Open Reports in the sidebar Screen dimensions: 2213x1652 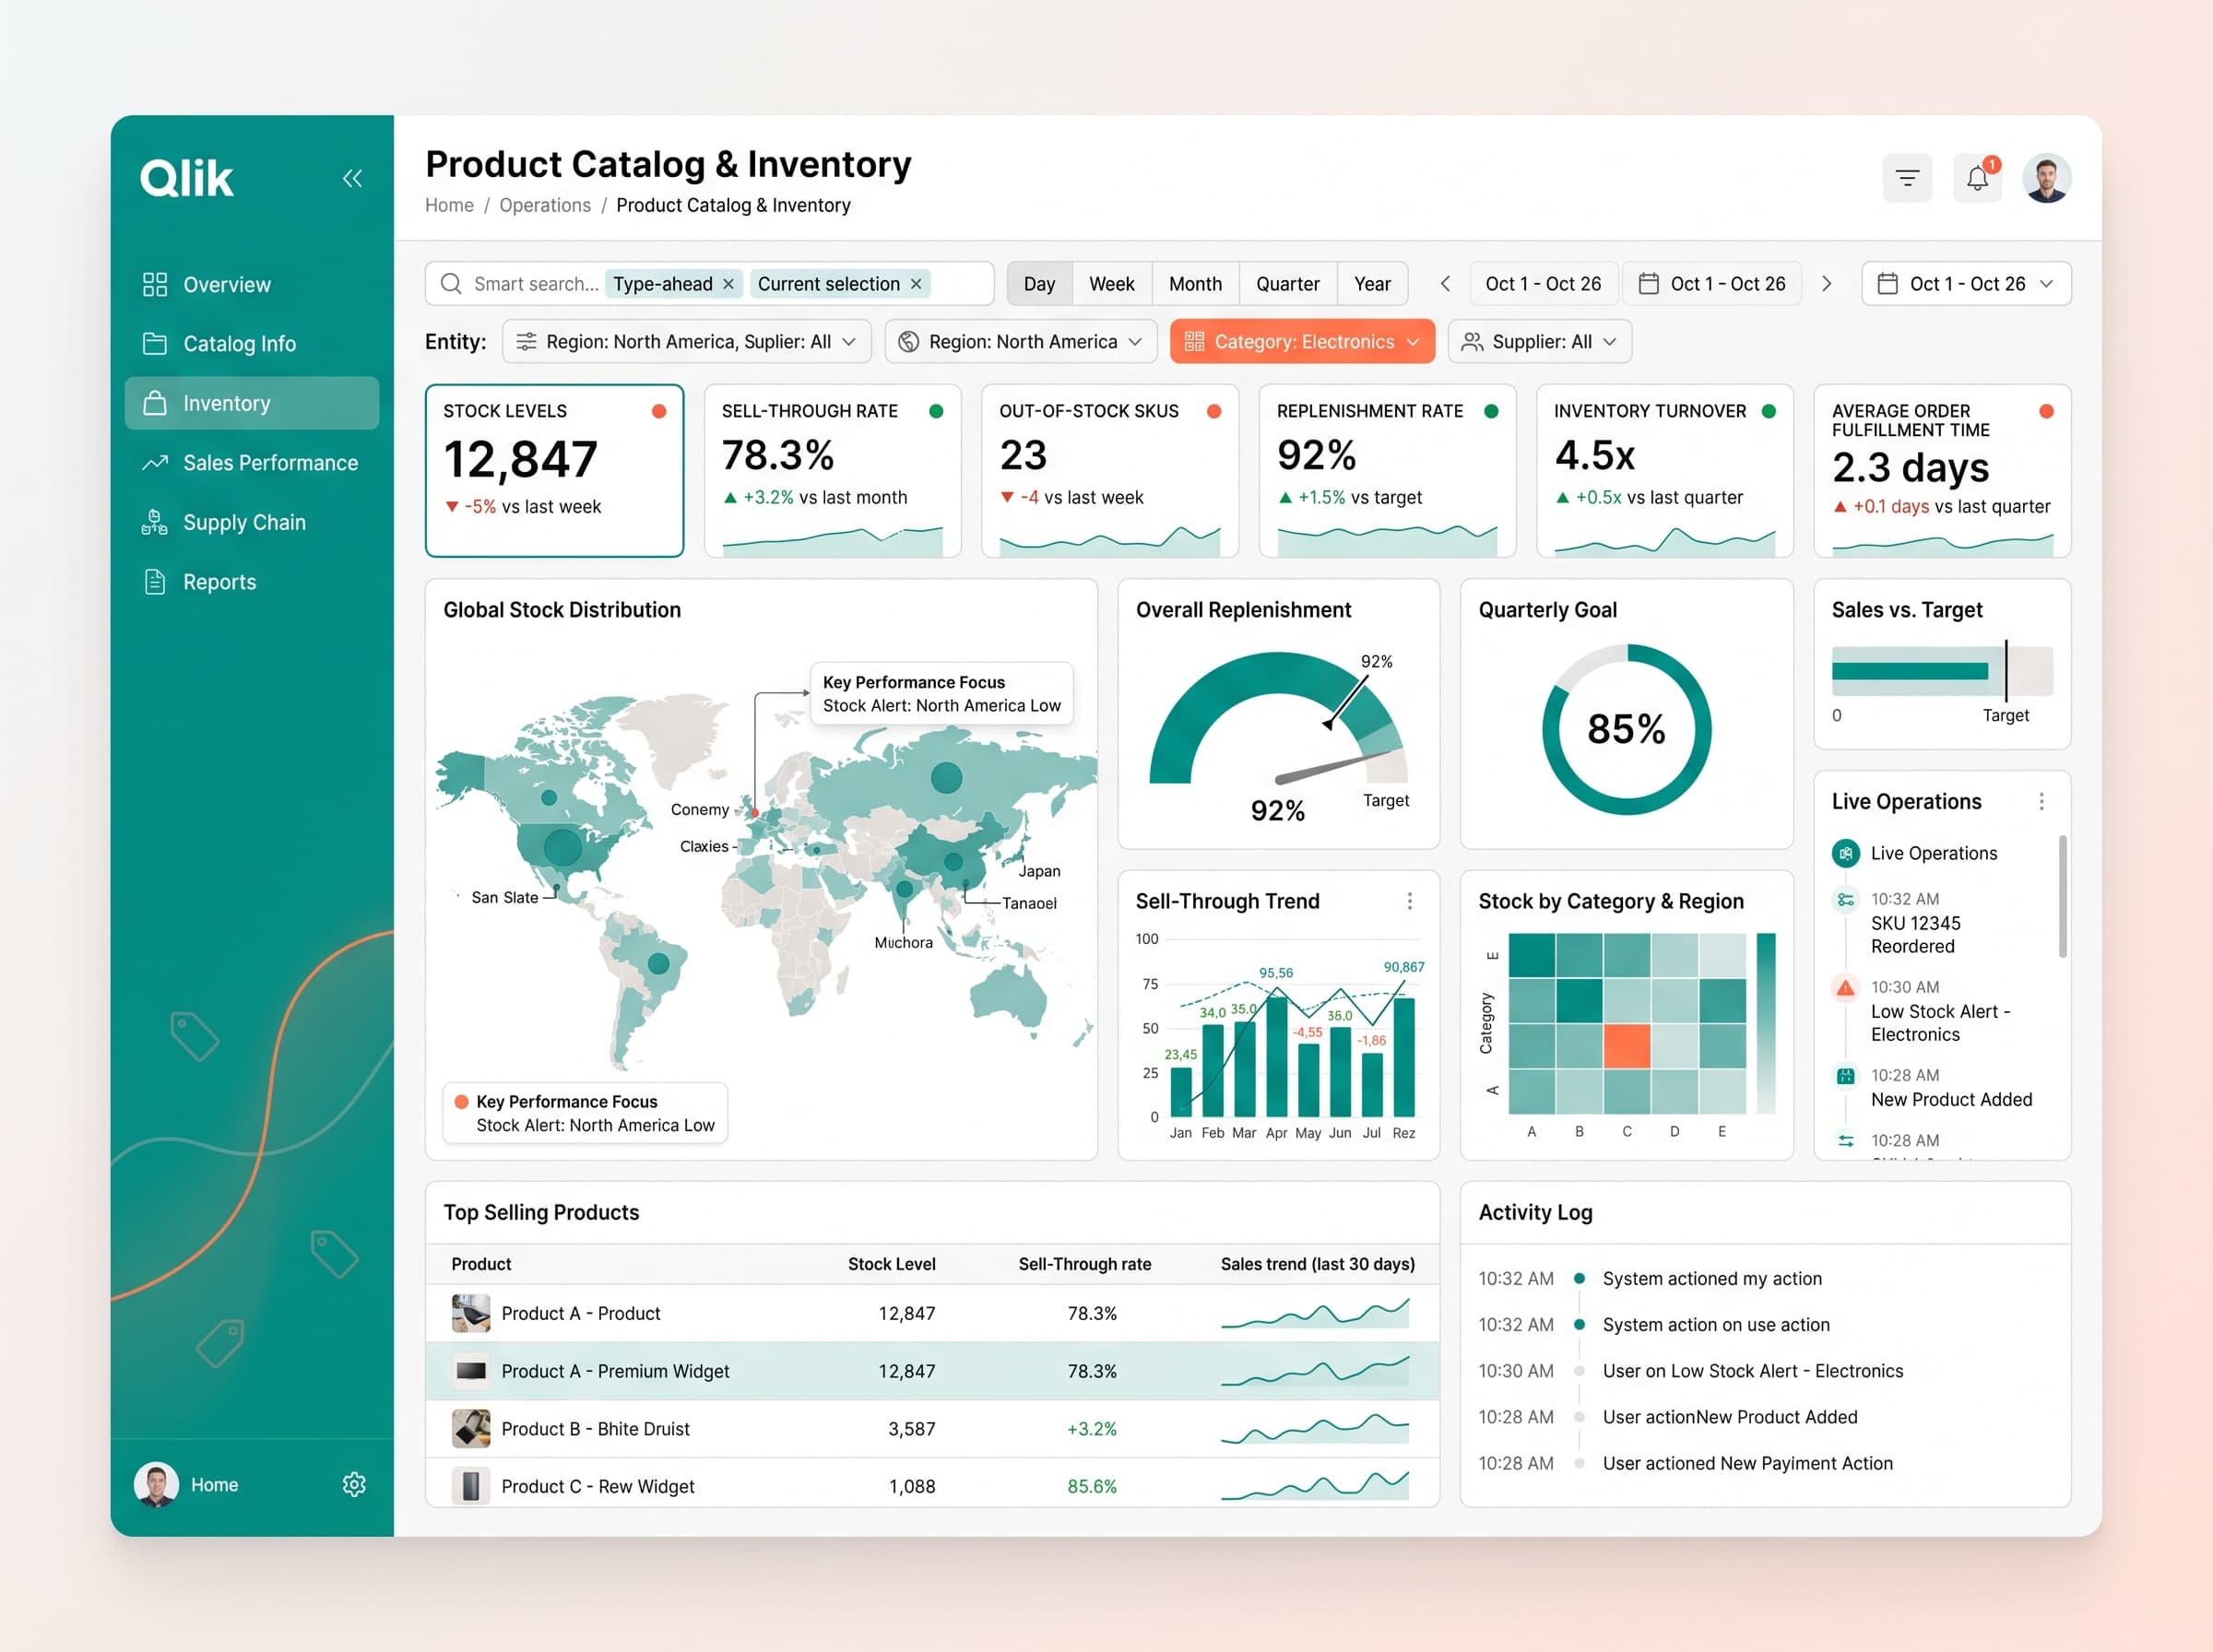251,581
